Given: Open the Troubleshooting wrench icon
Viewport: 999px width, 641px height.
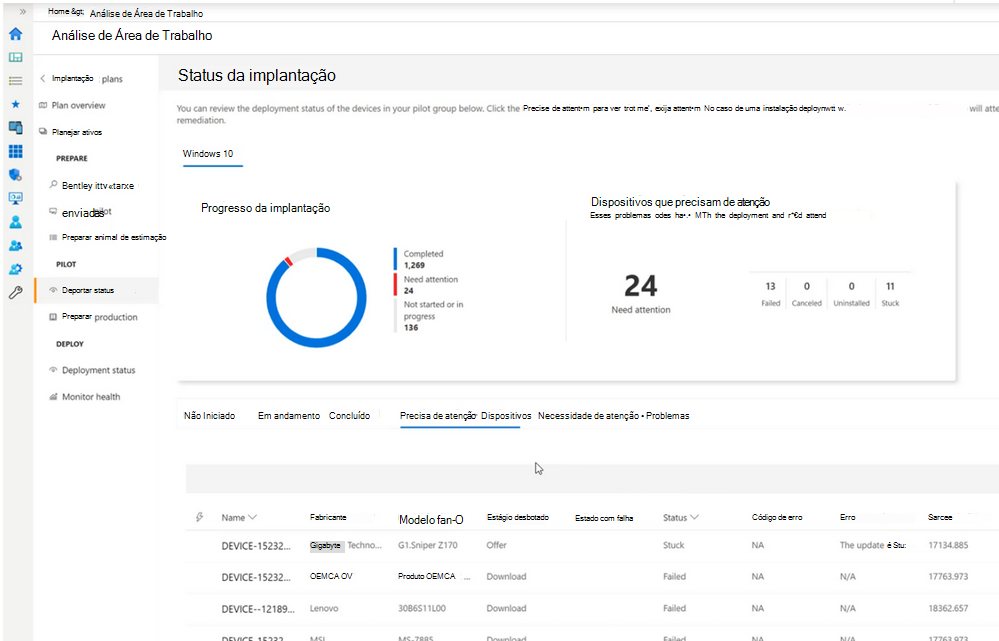Looking at the screenshot, I should [x=16, y=292].
